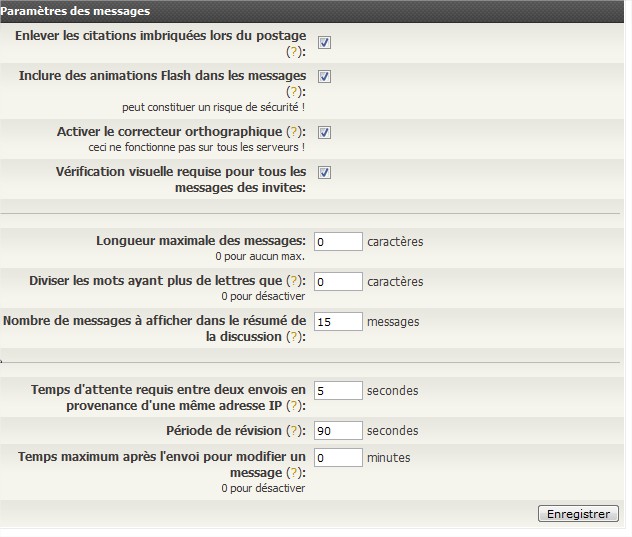632x537 pixels.
Task: Uncheck Enlever les citations imbriquées checkbox
Action: [324, 42]
